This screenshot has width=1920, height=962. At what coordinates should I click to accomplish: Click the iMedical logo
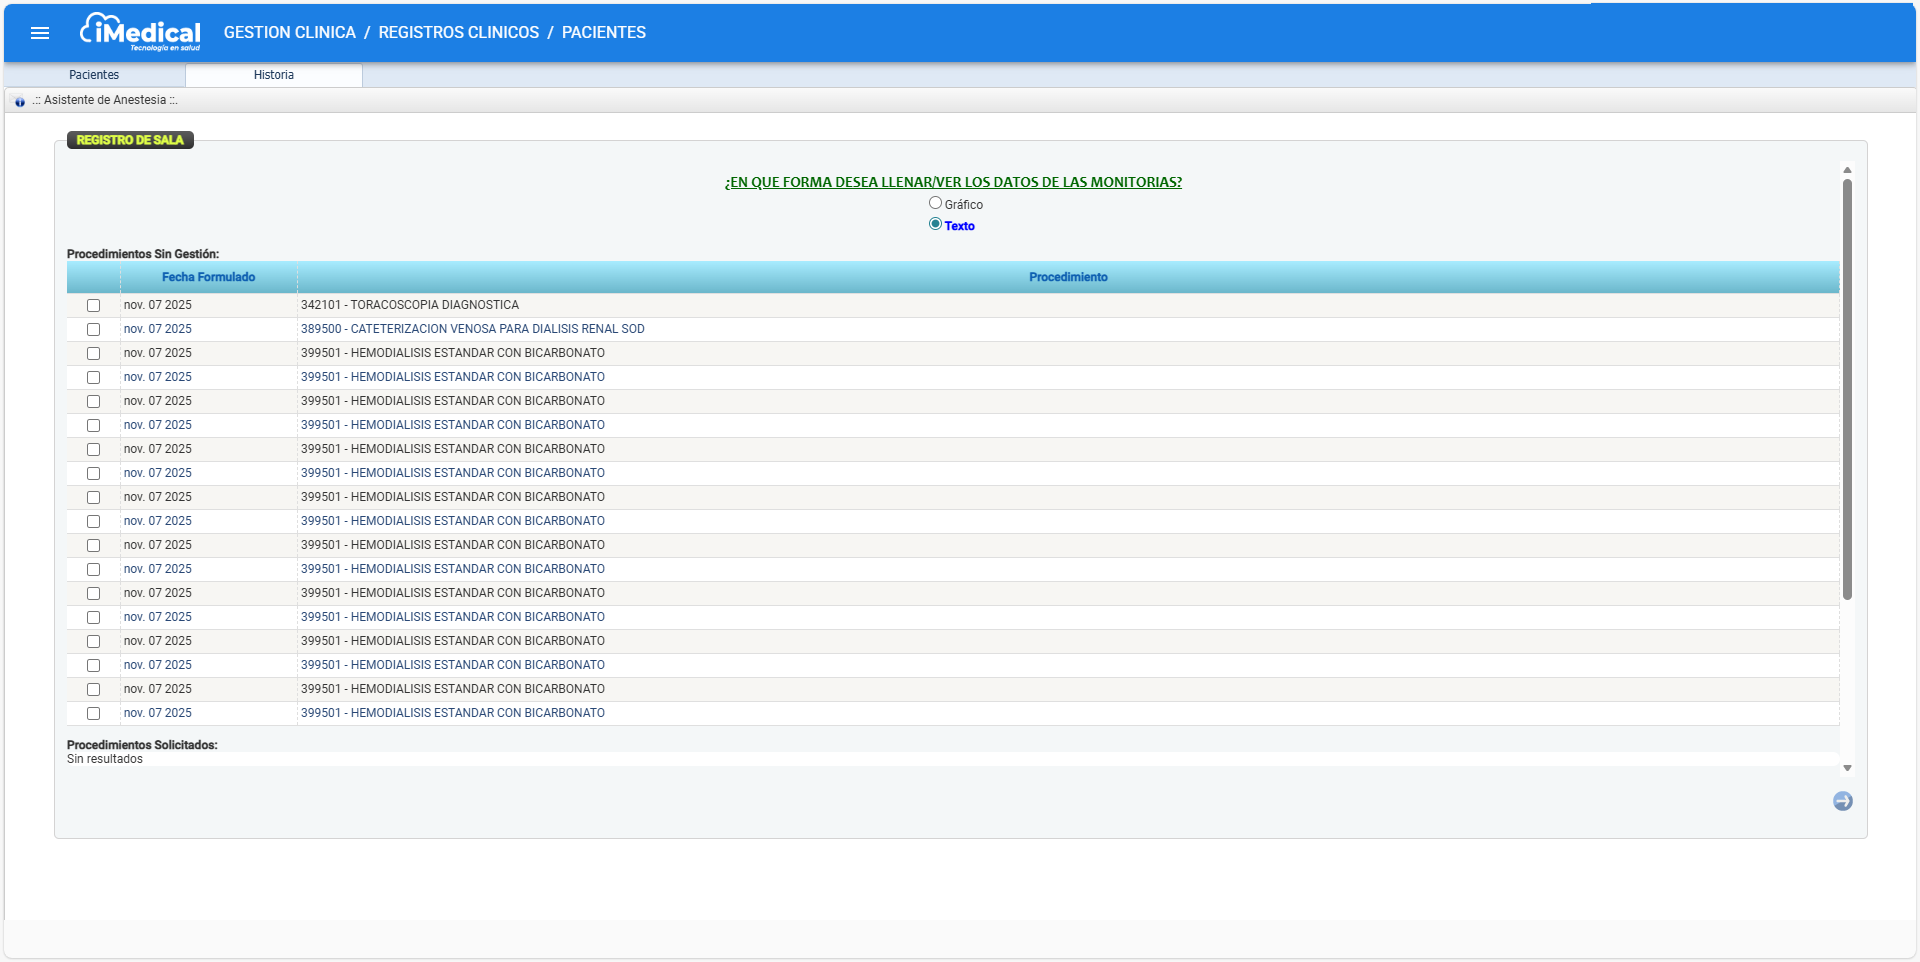click(x=140, y=32)
